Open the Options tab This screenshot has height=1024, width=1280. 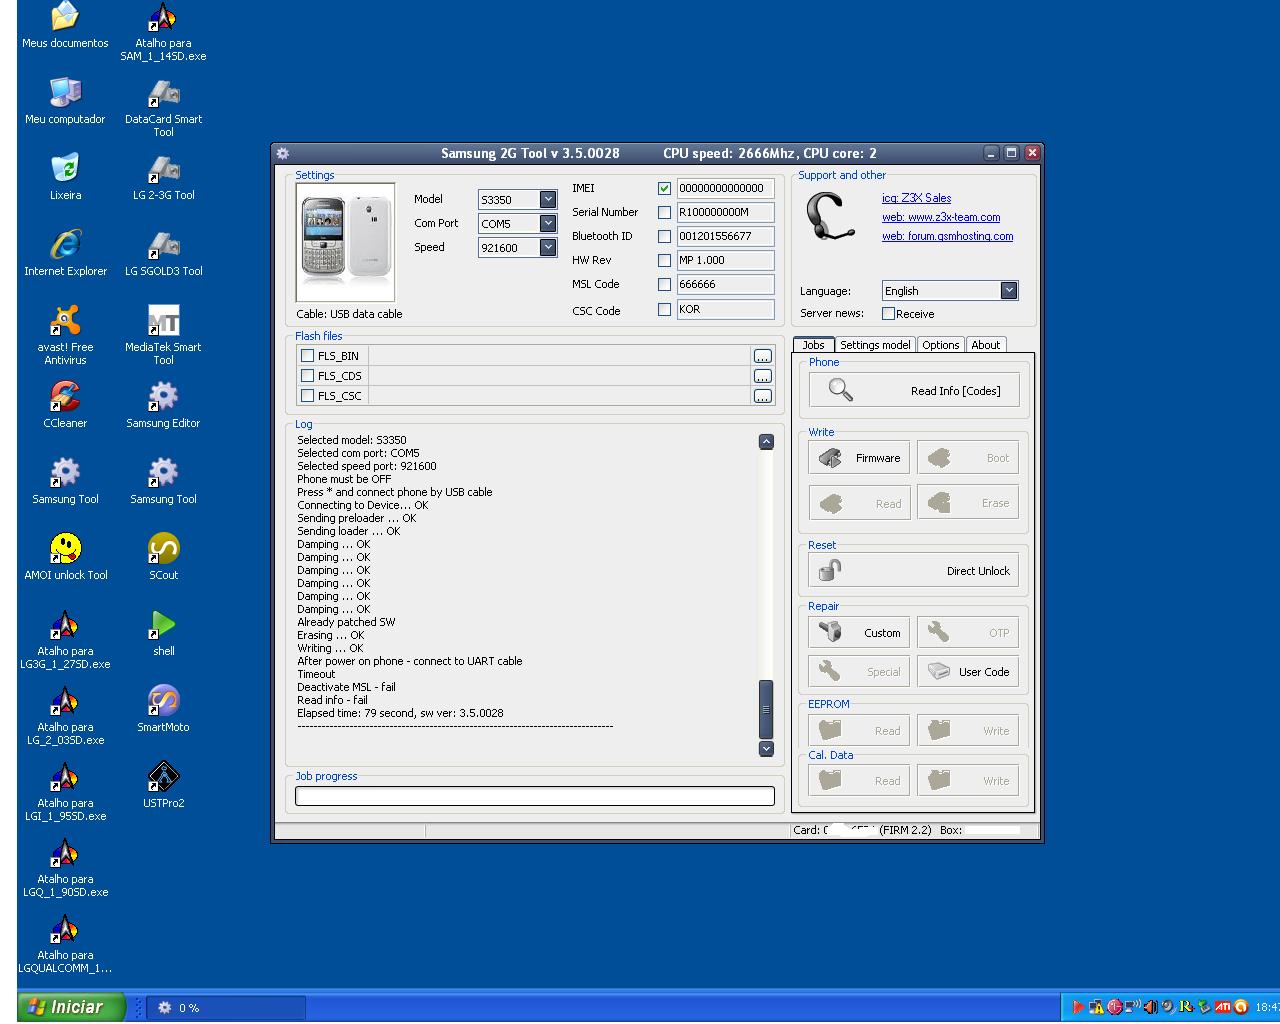[x=941, y=344]
